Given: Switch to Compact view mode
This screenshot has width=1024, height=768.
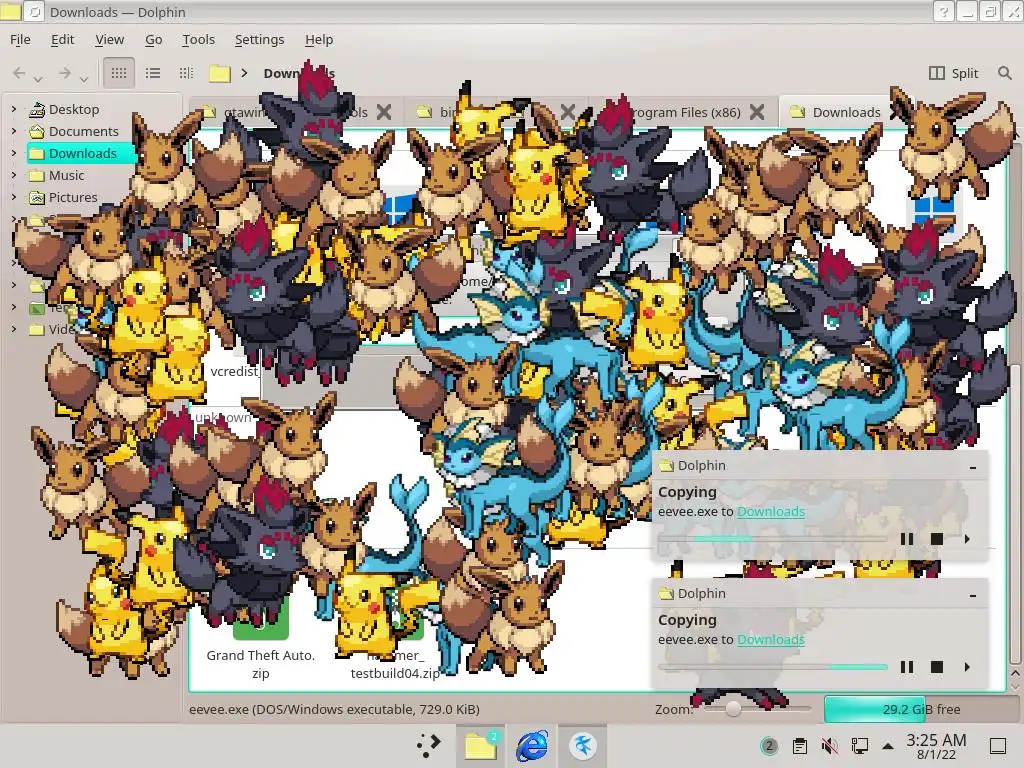Looking at the screenshot, I should pyautogui.click(x=153, y=73).
